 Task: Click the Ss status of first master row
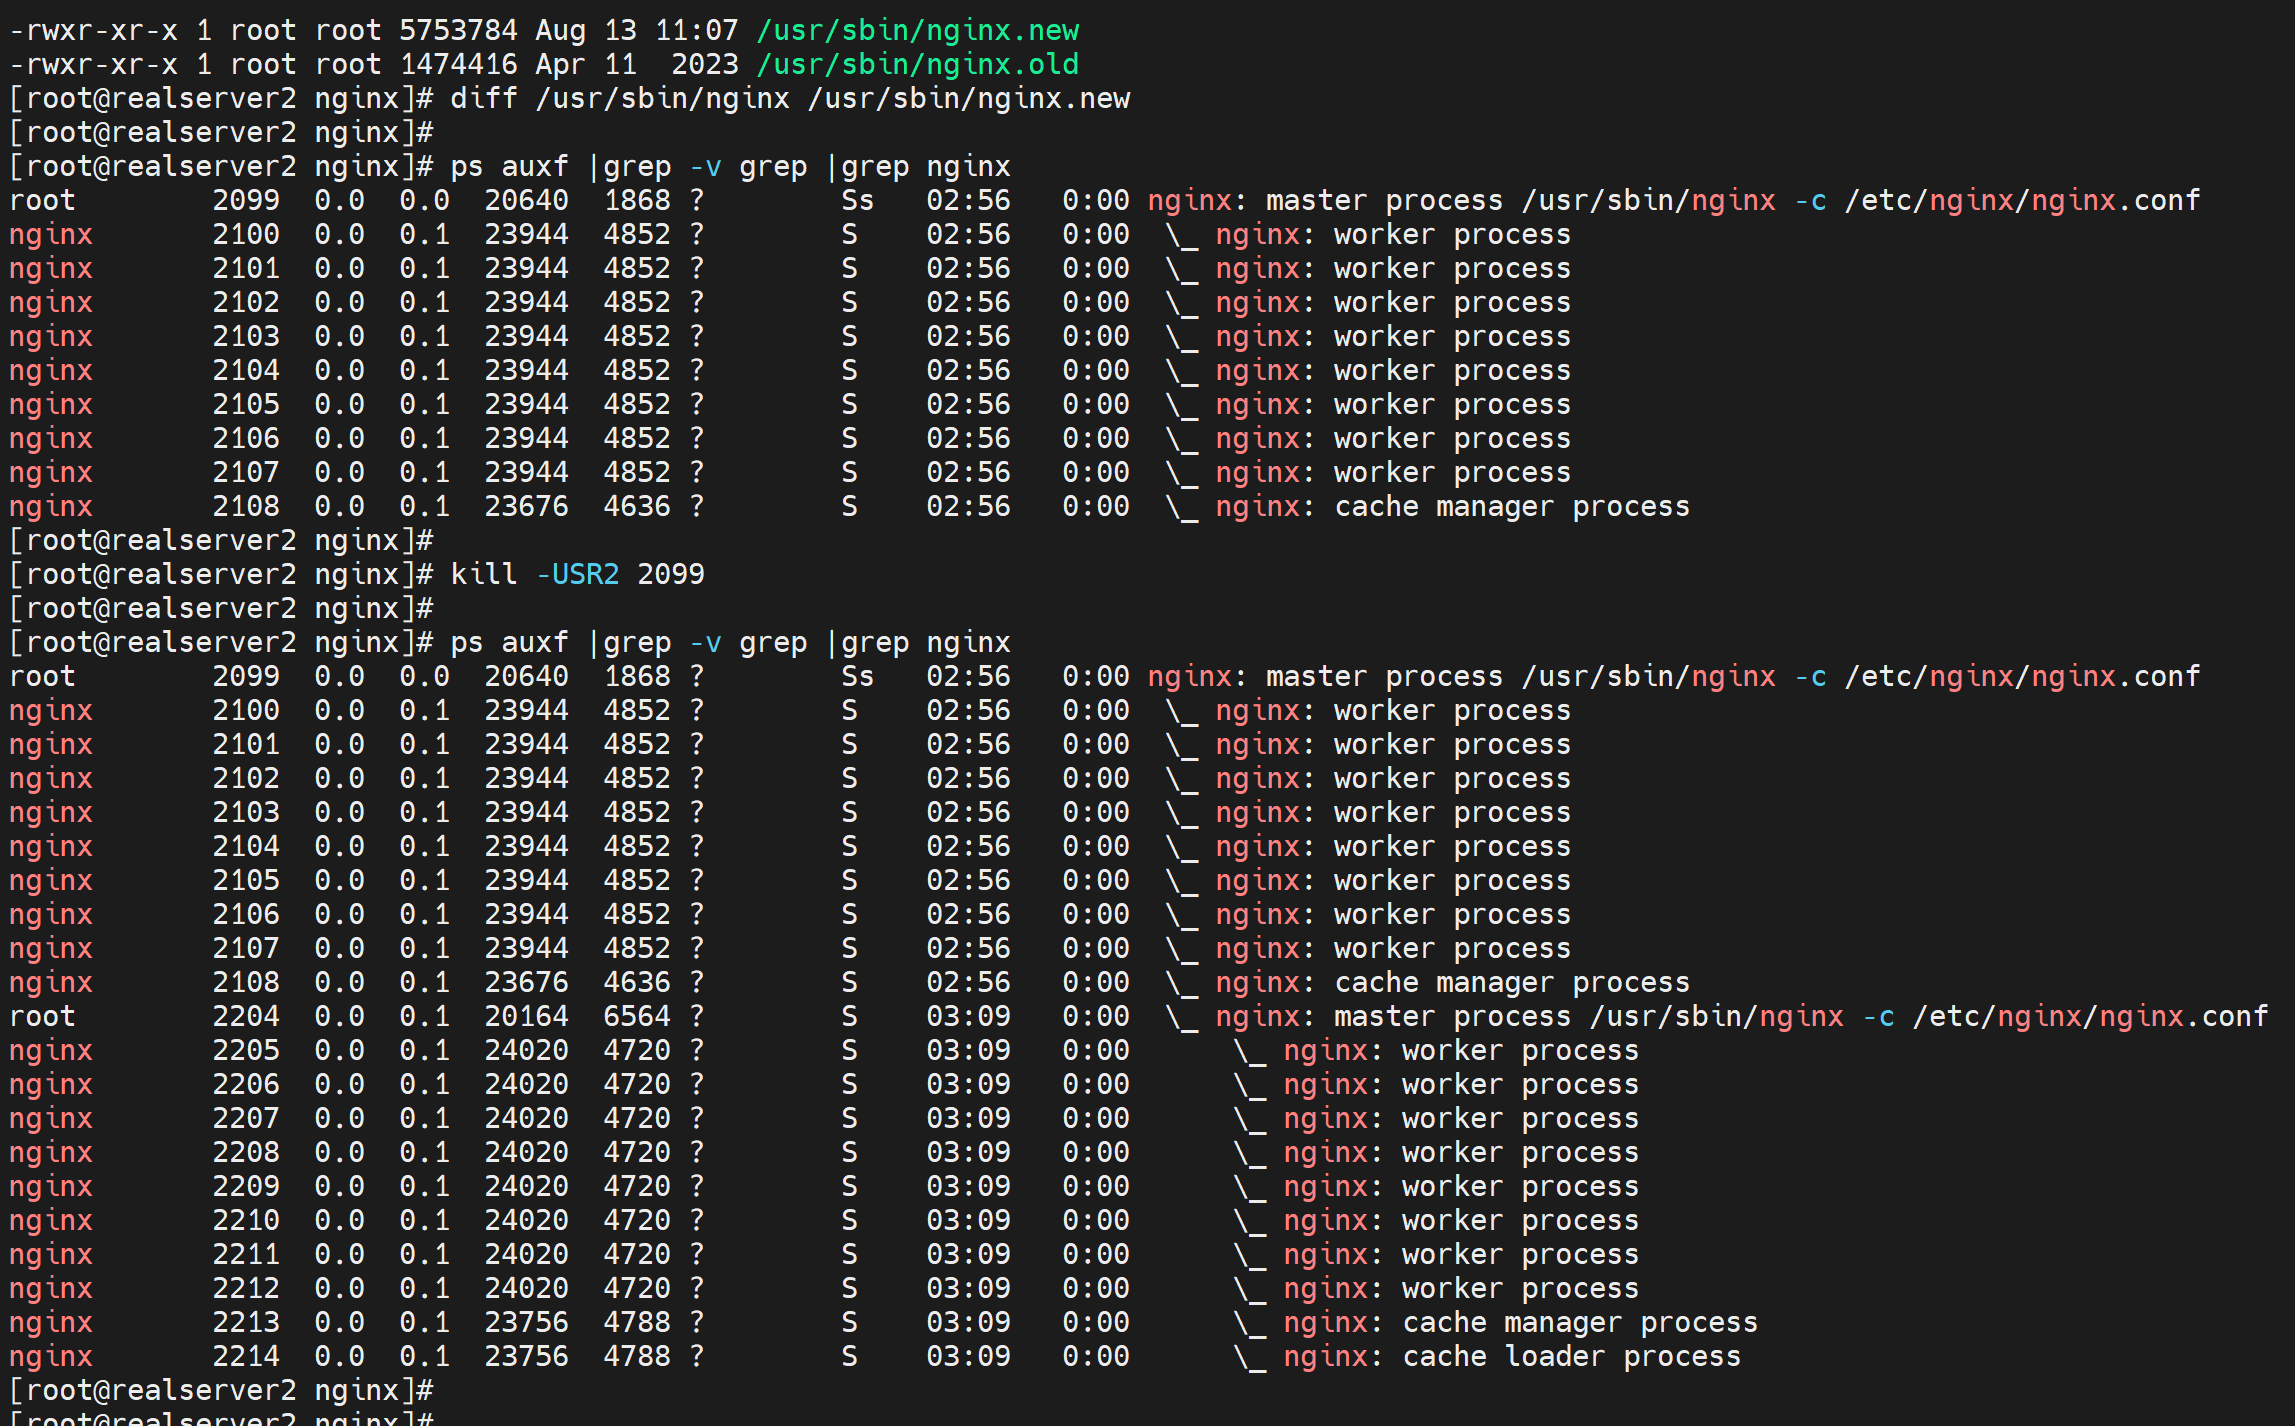point(857,200)
